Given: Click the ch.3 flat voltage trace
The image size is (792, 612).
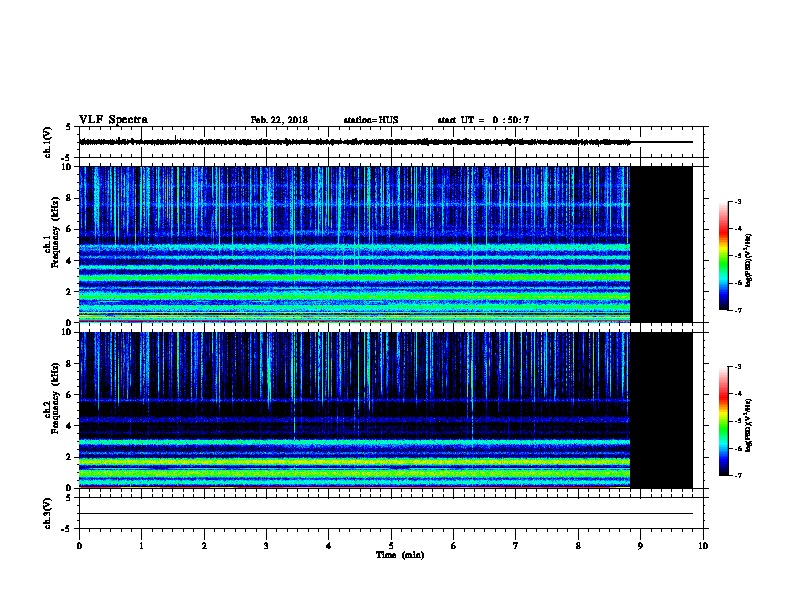Looking at the screenshot, I should [x=386, y=514].
